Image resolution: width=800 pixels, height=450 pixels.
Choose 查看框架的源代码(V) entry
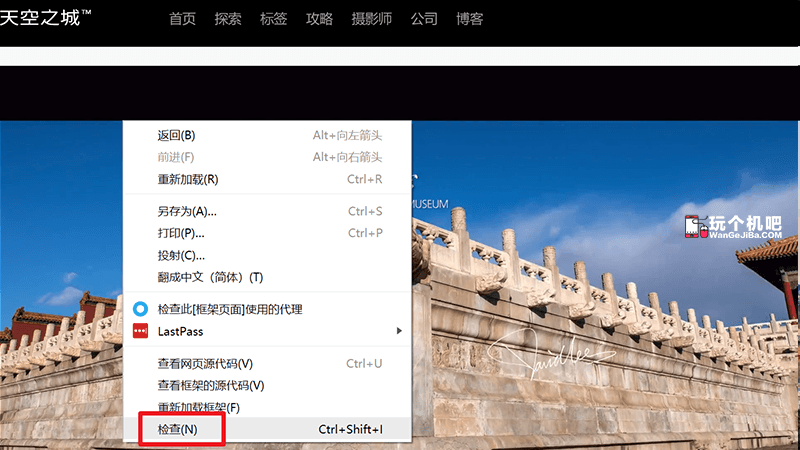(210, 385)
